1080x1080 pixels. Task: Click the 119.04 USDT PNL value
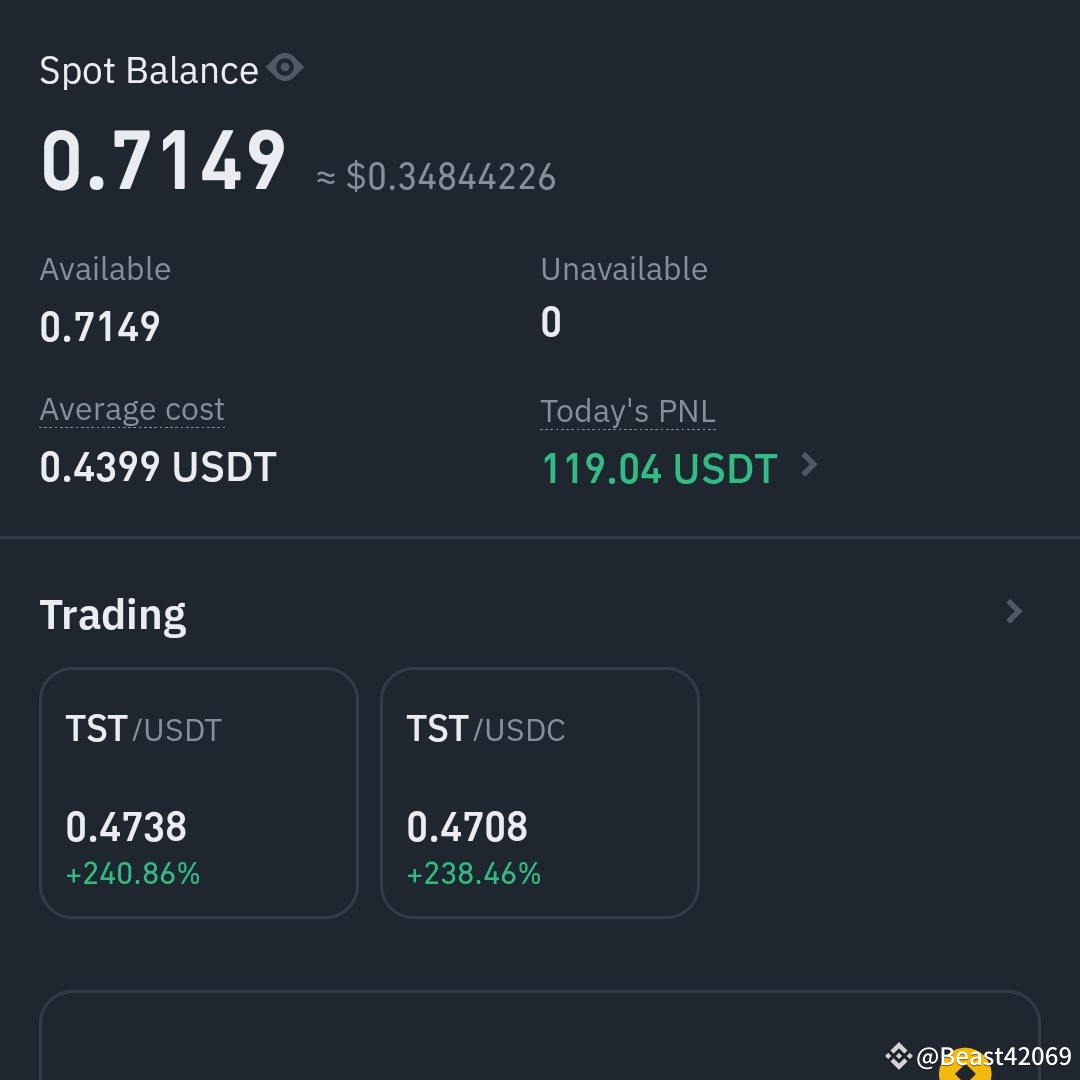659,468
